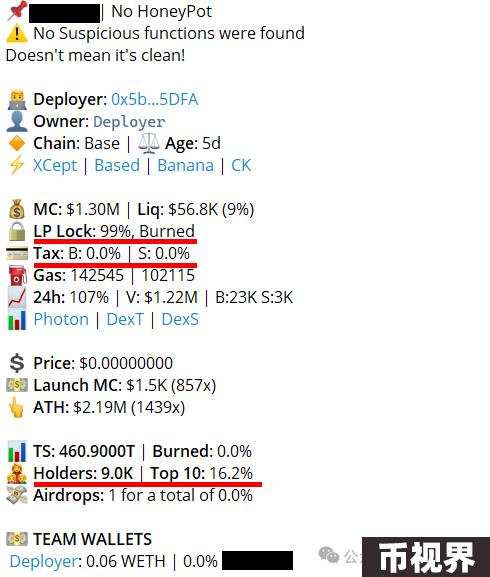Viewport: 490px width, 577px height.
Task: Open the Photon chart link
Action: point(61,319)
